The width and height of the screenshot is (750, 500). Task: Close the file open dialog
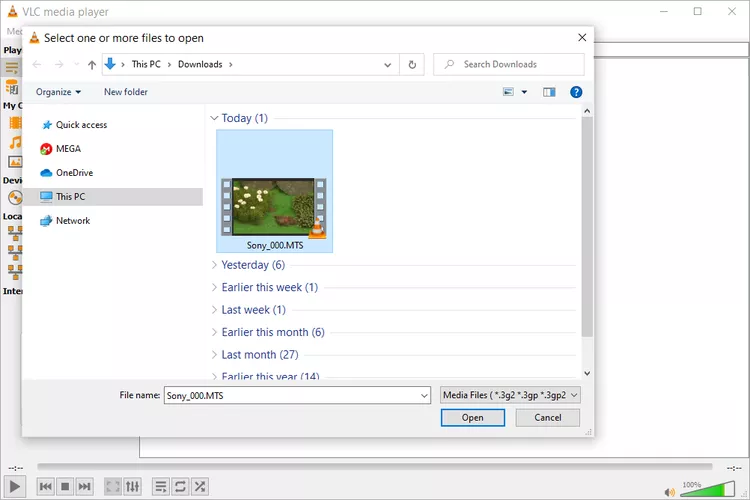tap(582, 37)
